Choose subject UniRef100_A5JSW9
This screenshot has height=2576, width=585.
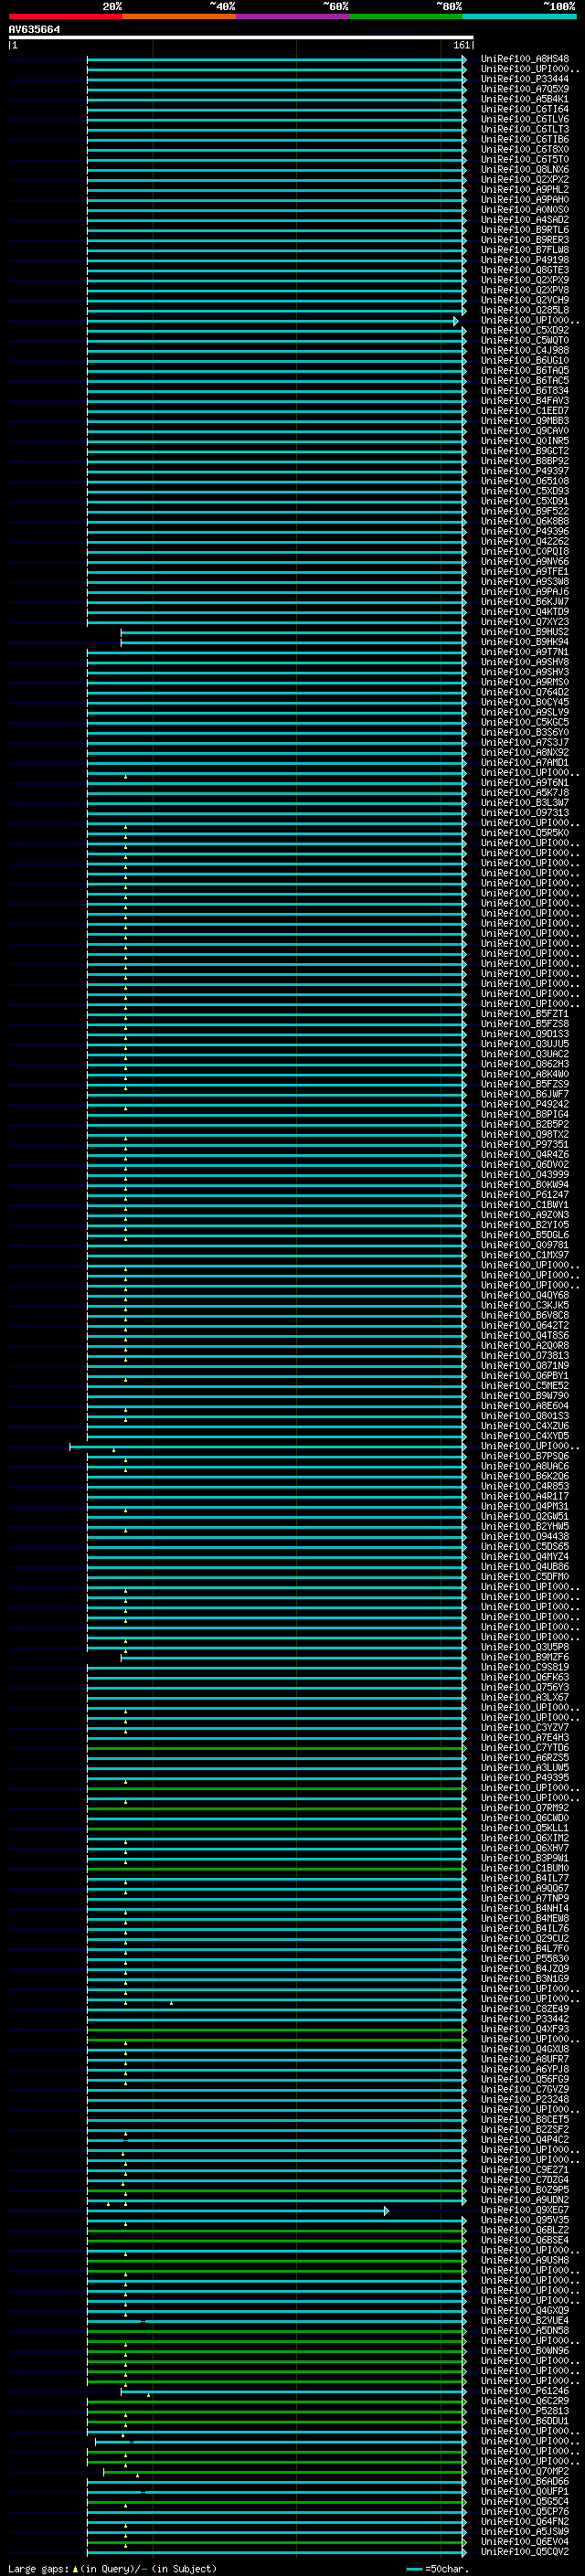[525, 2530]
